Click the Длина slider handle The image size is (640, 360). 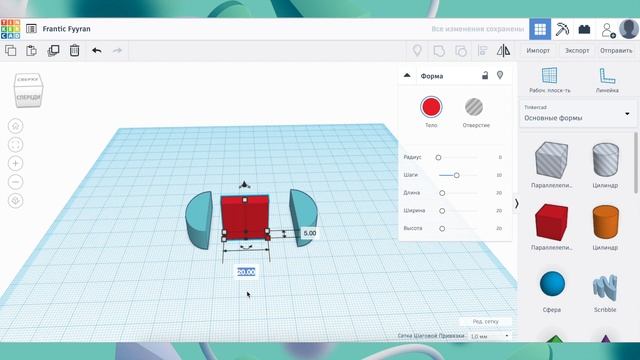coord(442,193)
